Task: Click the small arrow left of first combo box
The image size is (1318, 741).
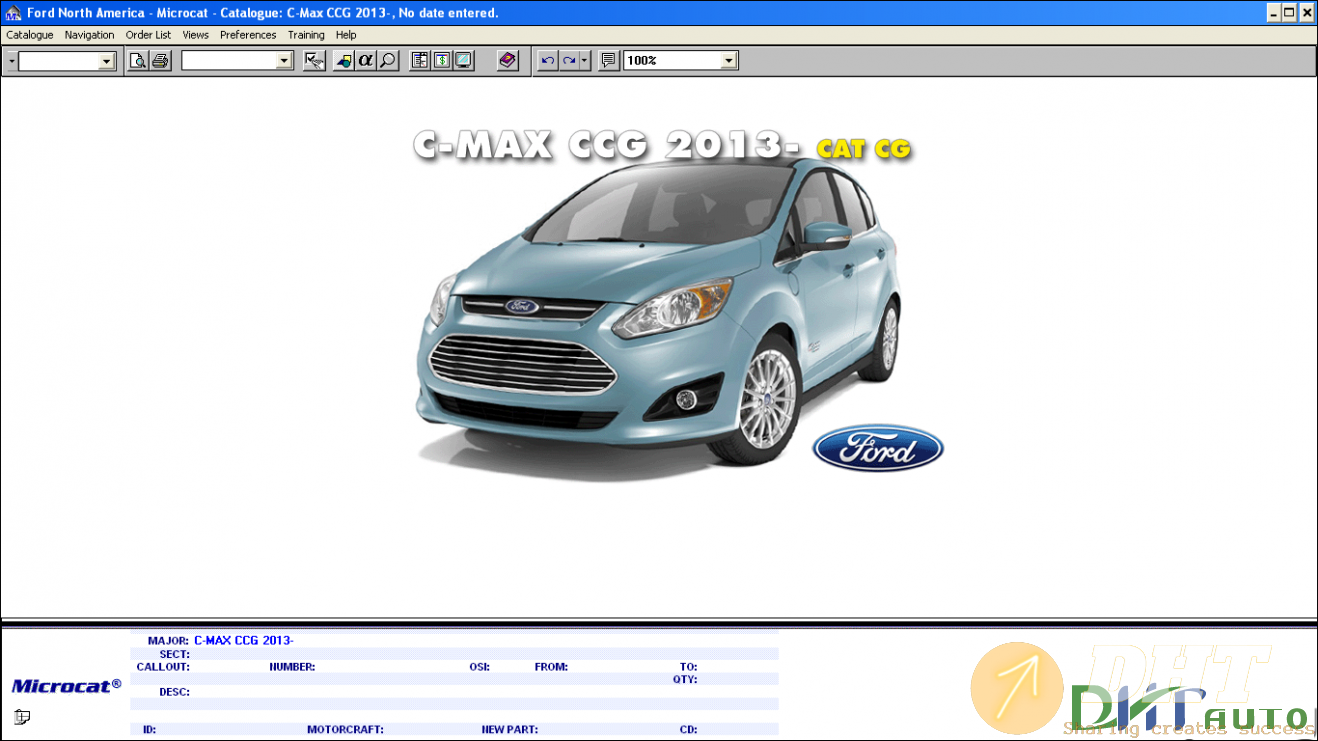Action: pyautogui.click(x=11, y=61)
